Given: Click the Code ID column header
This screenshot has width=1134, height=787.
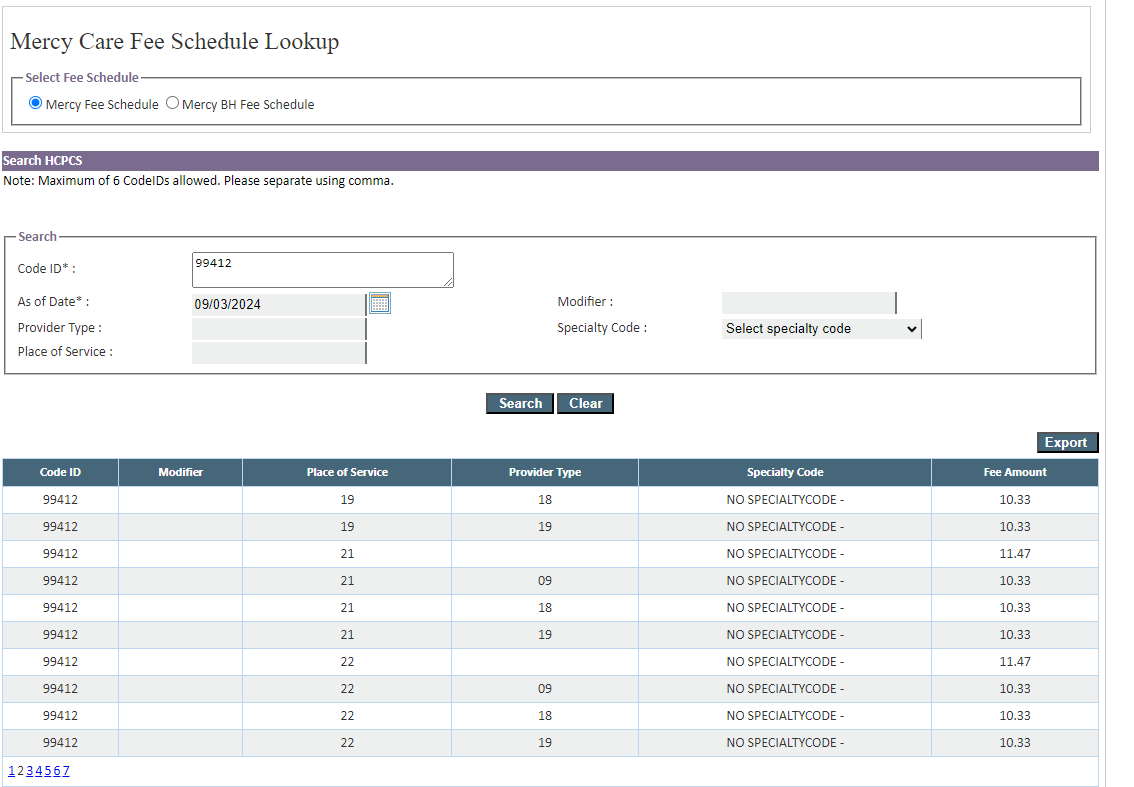Looking at the screenshot, I should click(x=61, y=472).
